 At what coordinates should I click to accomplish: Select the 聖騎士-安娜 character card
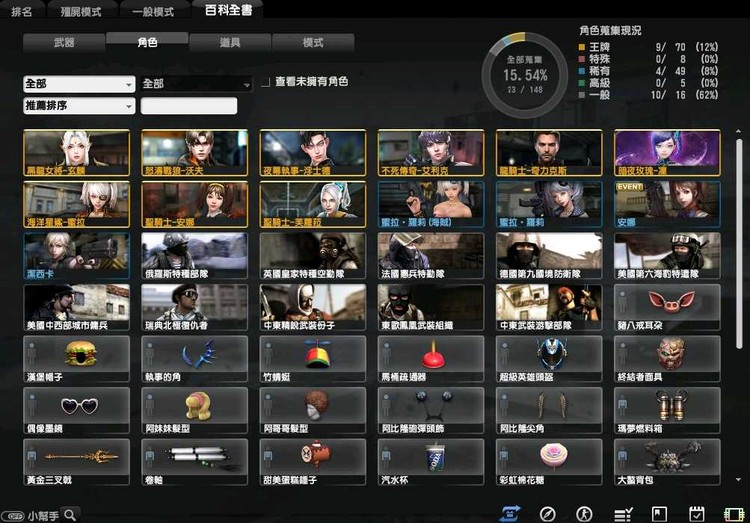[195, 204]
